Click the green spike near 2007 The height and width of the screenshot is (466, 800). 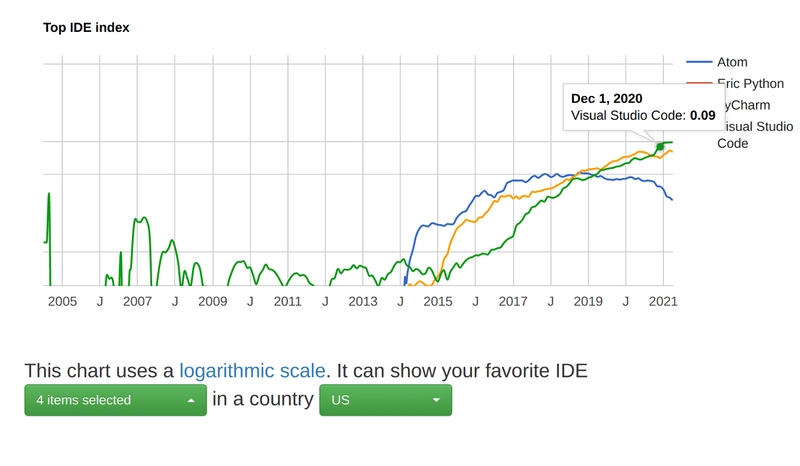(141, 220)
